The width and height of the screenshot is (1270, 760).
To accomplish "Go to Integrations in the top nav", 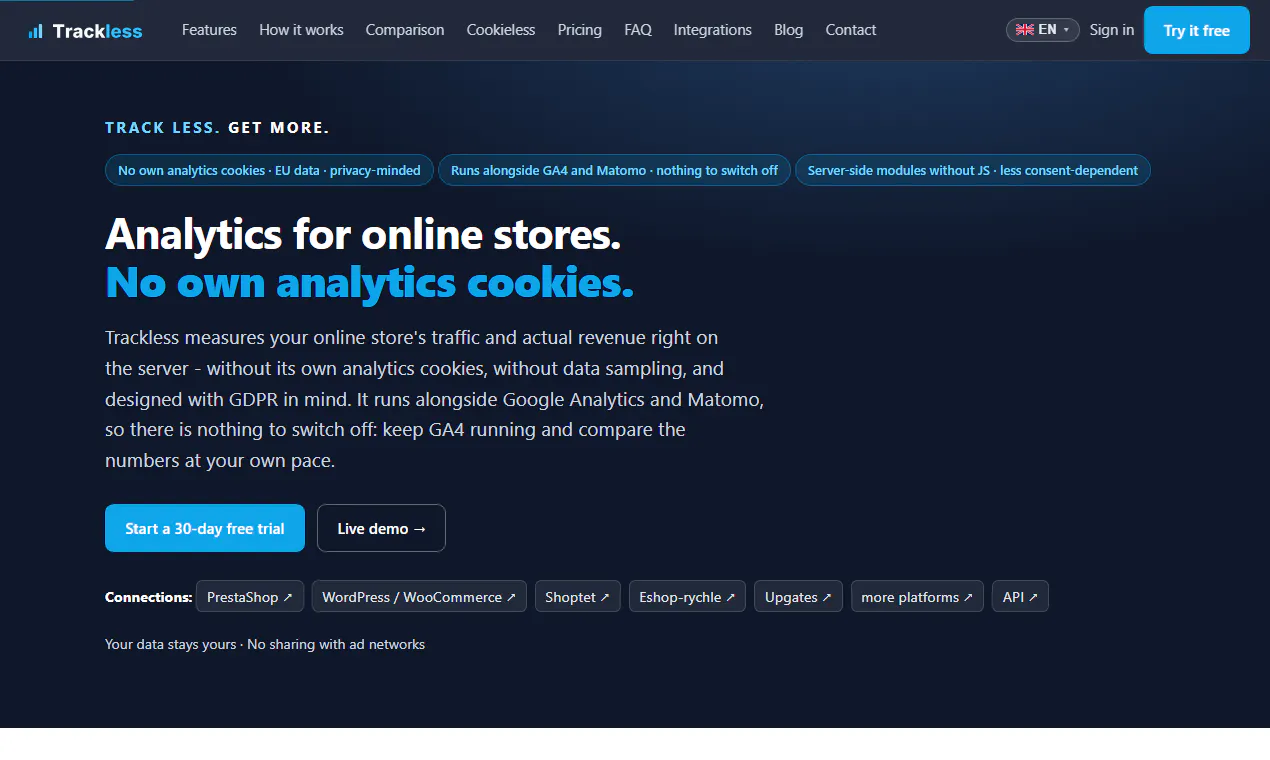I will [x=713, y=30].
